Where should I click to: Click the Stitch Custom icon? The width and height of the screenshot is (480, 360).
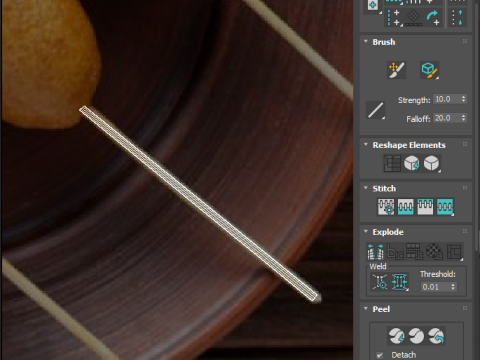(x=445, y=207)
